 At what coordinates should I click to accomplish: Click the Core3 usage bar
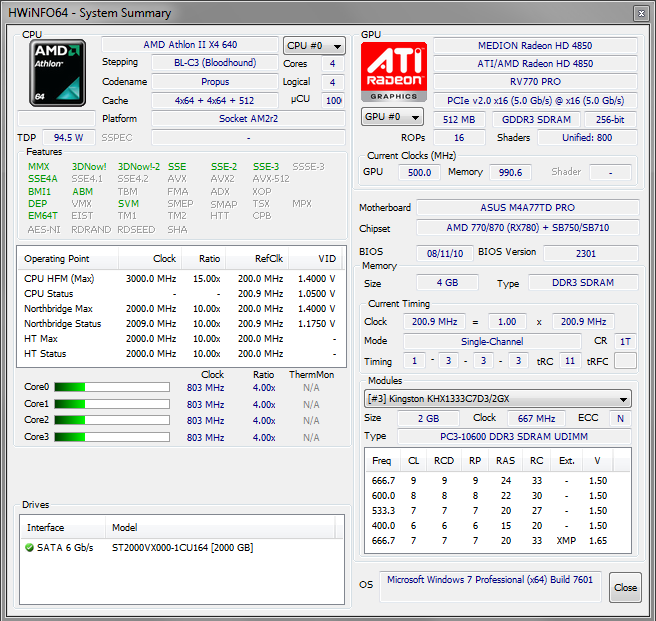[x=112, y=437]
